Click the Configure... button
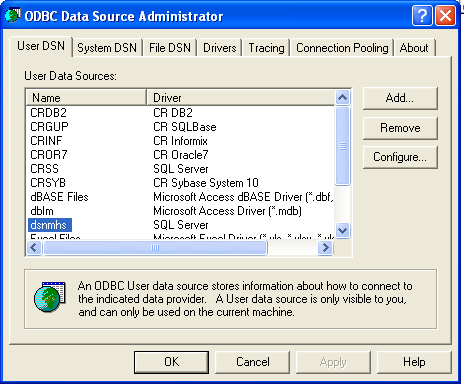Screen dimensions: 464x384 coord(400,157)
